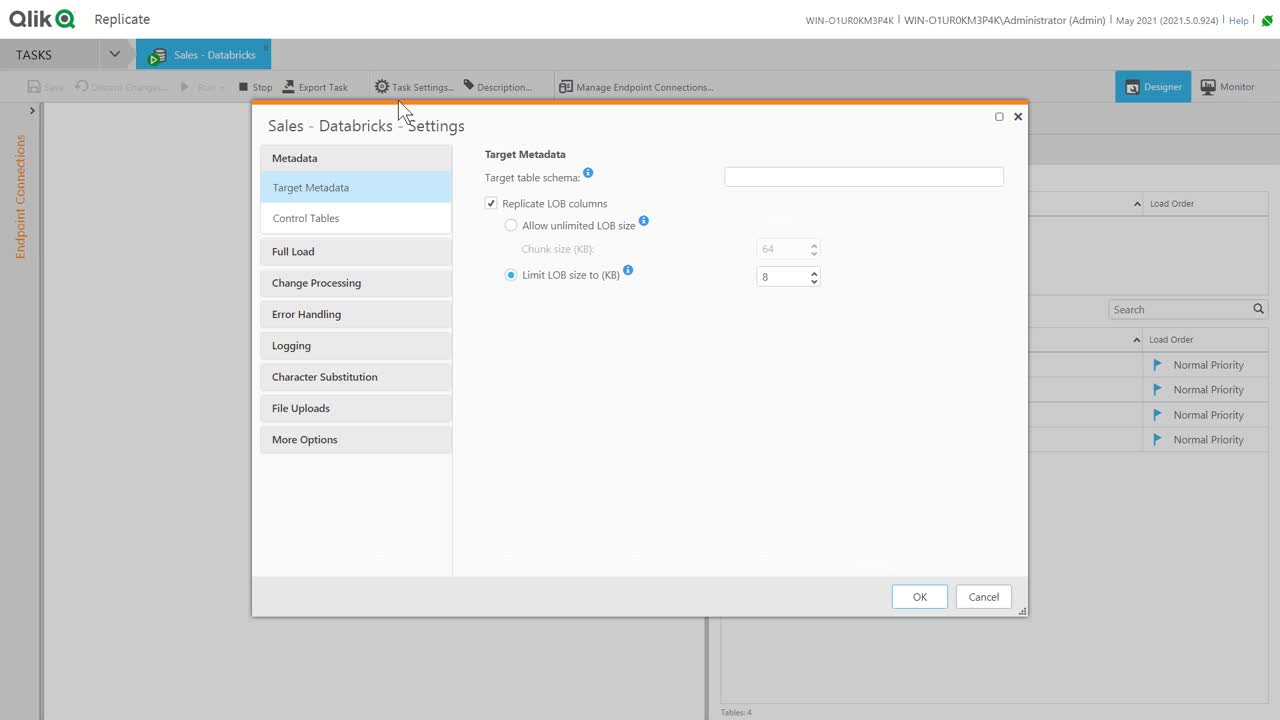Expand the Endpoint Connections side panel
Image resolution: width=1280 pixels, height=720 pixels.
[32, 111]
